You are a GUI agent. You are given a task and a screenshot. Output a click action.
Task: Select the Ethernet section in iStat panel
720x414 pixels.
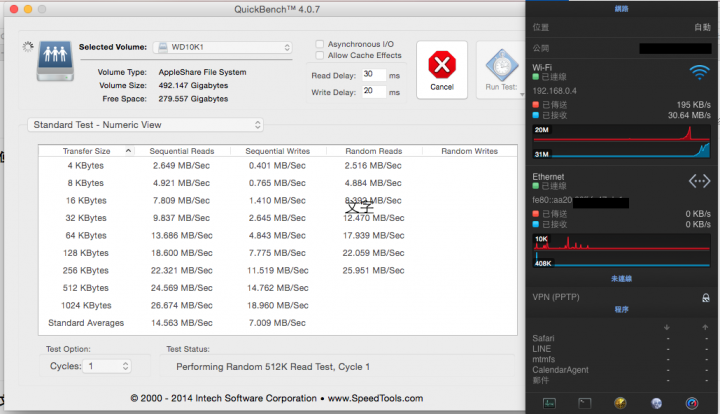pos(621,220)
